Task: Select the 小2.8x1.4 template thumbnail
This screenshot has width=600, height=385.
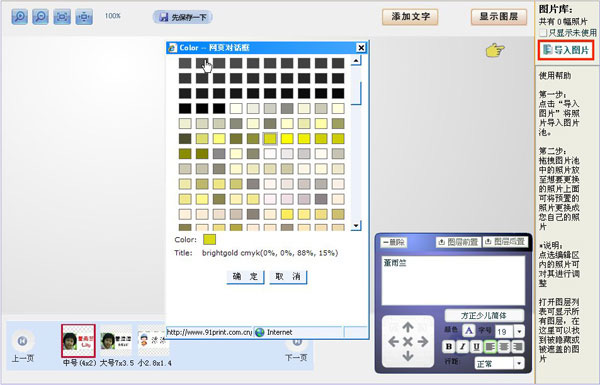Action: (153, 341)
